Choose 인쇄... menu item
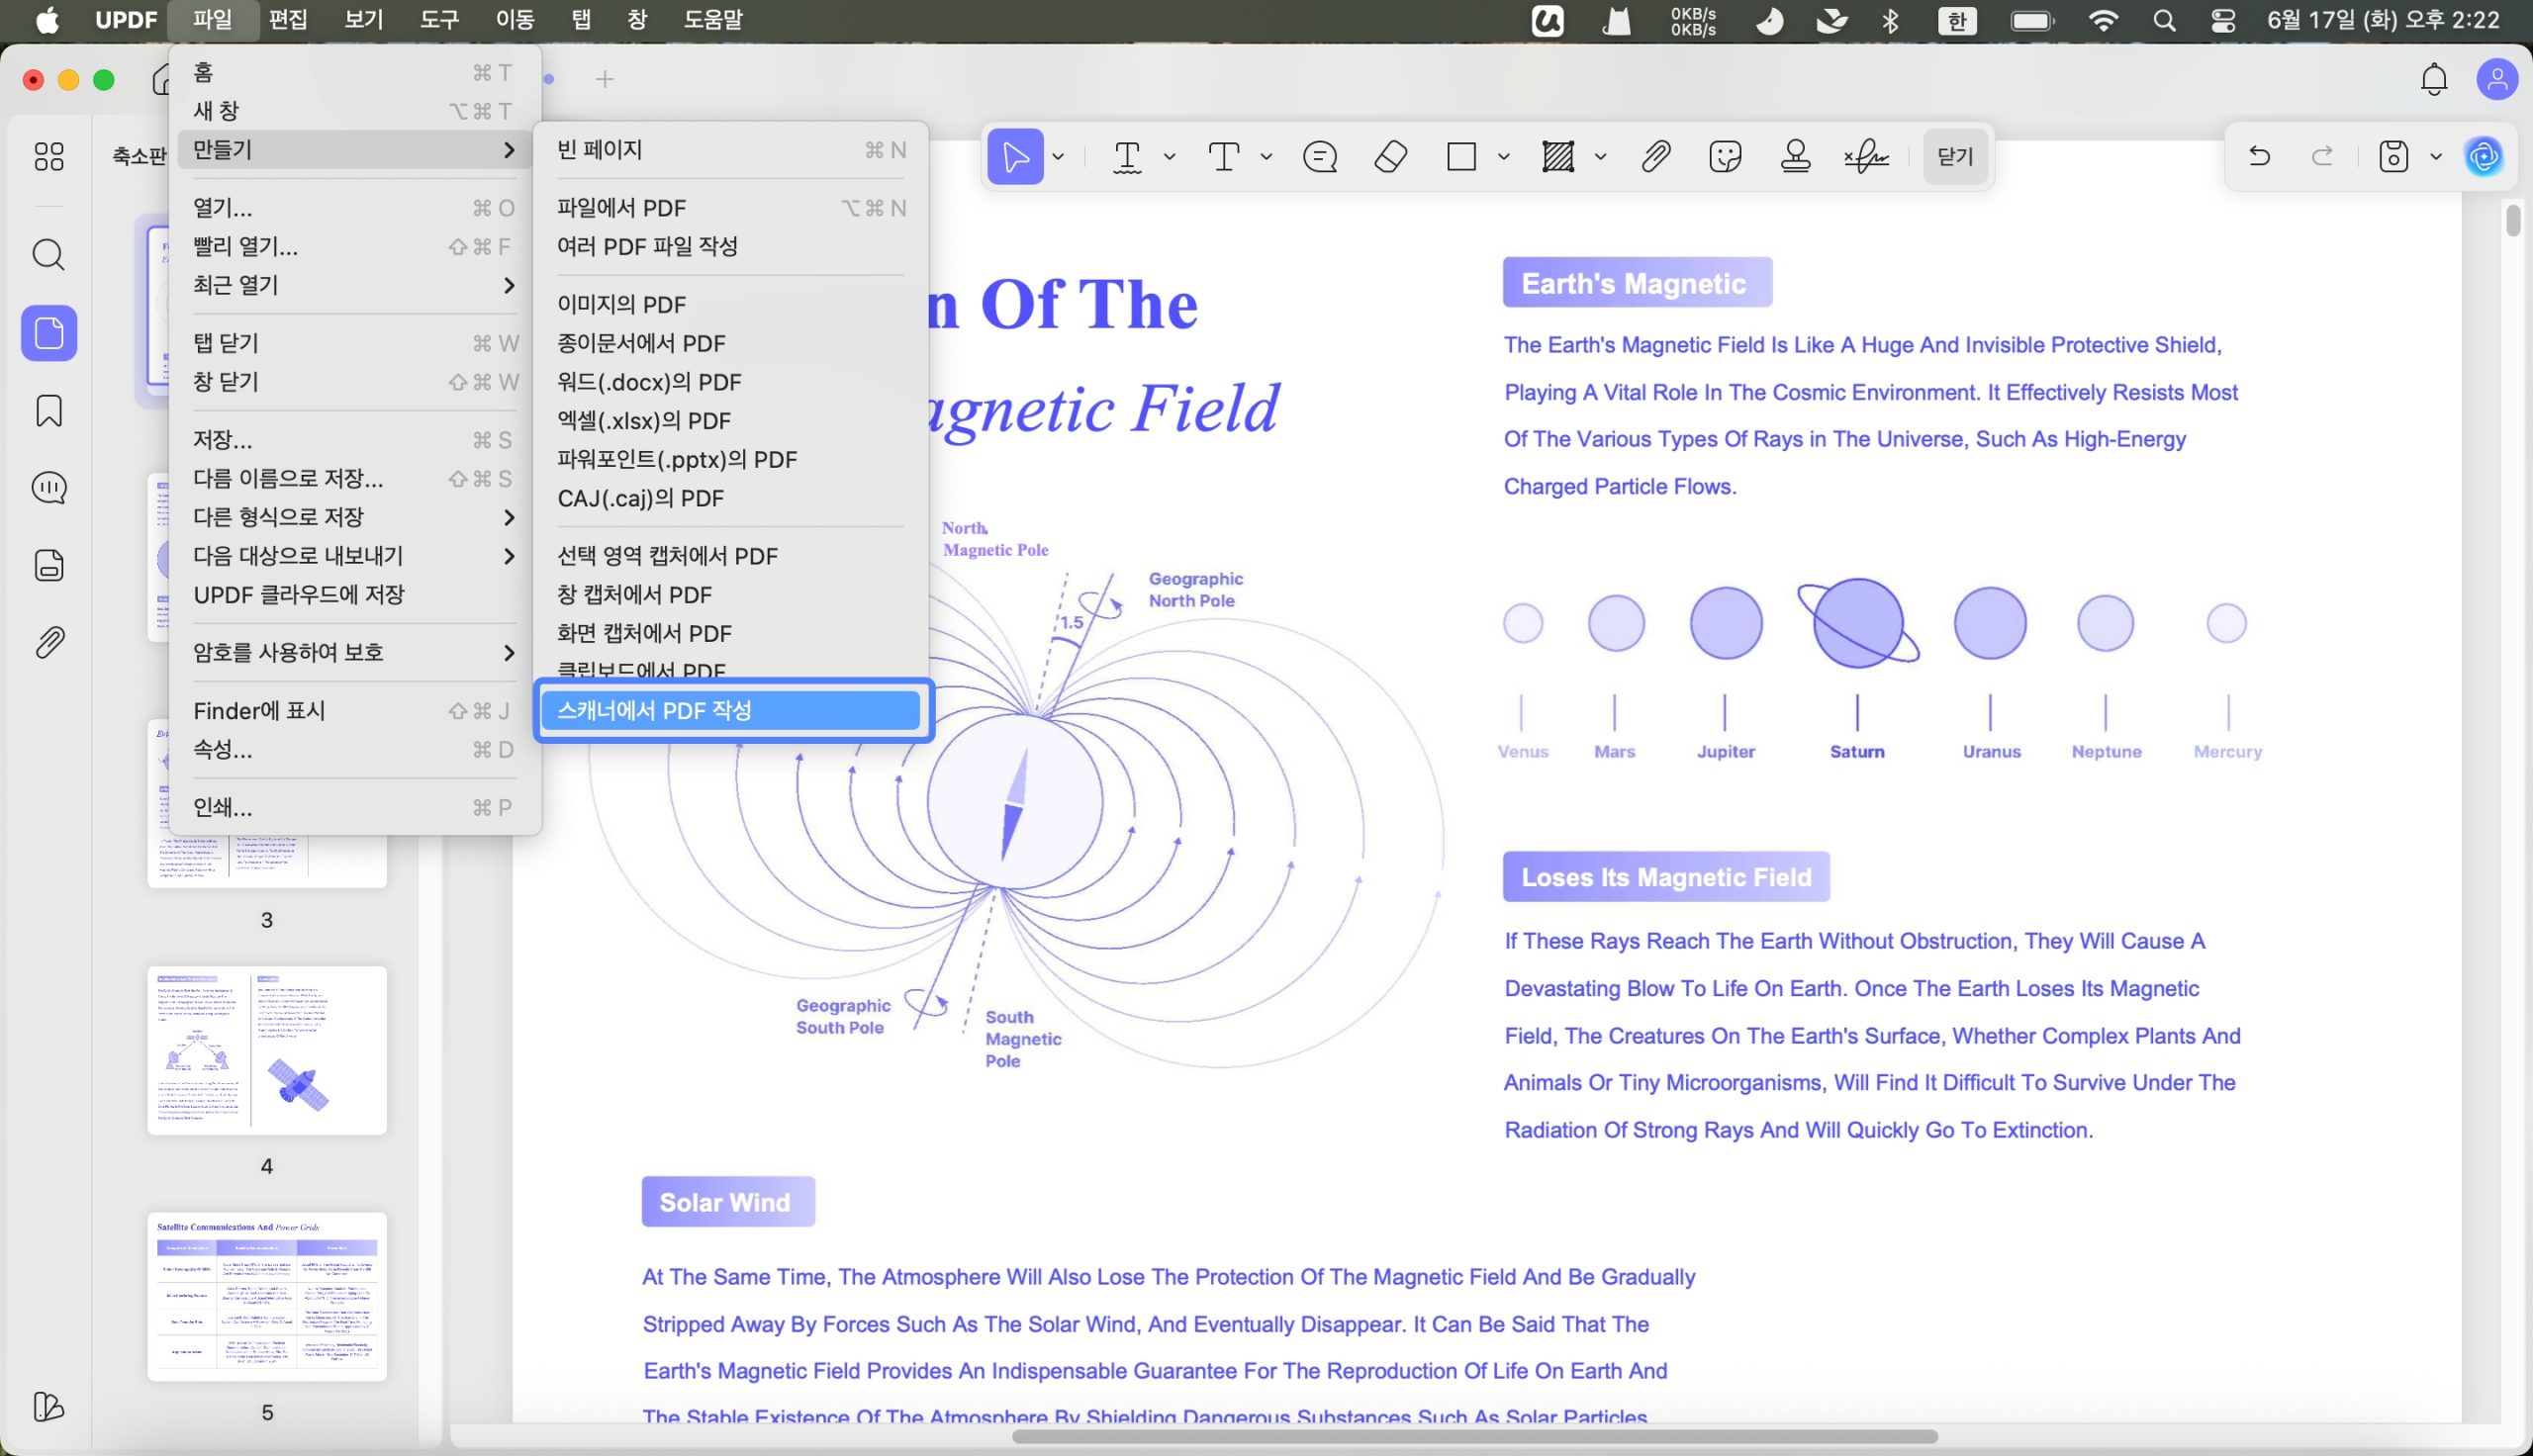 [354, 807]
